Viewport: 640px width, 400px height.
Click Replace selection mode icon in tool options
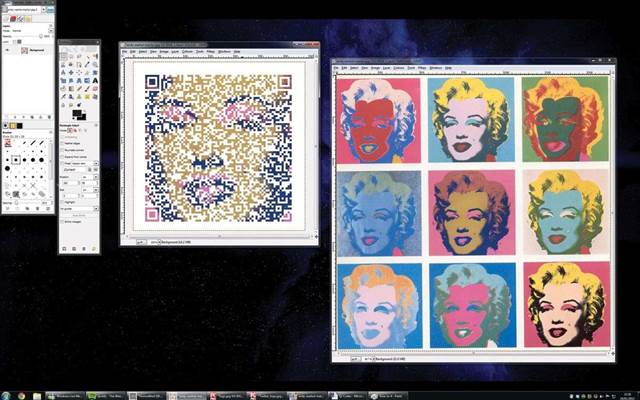[70, 130]
